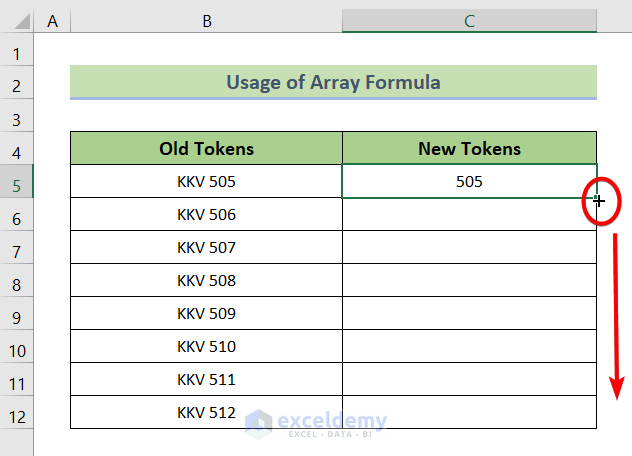632x456 pixels.
Task: Click the fill handle on cell C5
Action: (x=597, y=198)
